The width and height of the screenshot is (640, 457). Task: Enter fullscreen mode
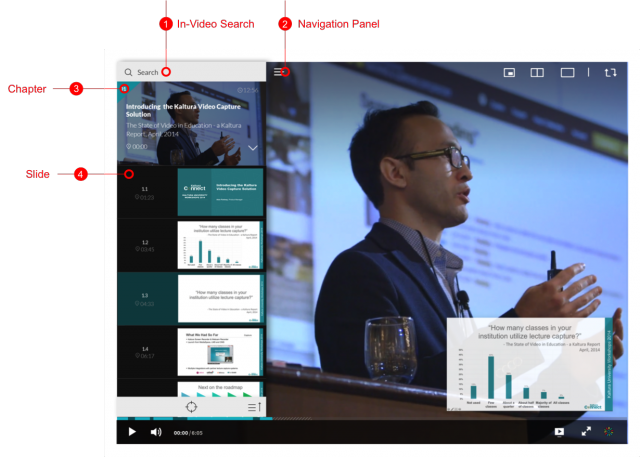click(x=586, y=432)
